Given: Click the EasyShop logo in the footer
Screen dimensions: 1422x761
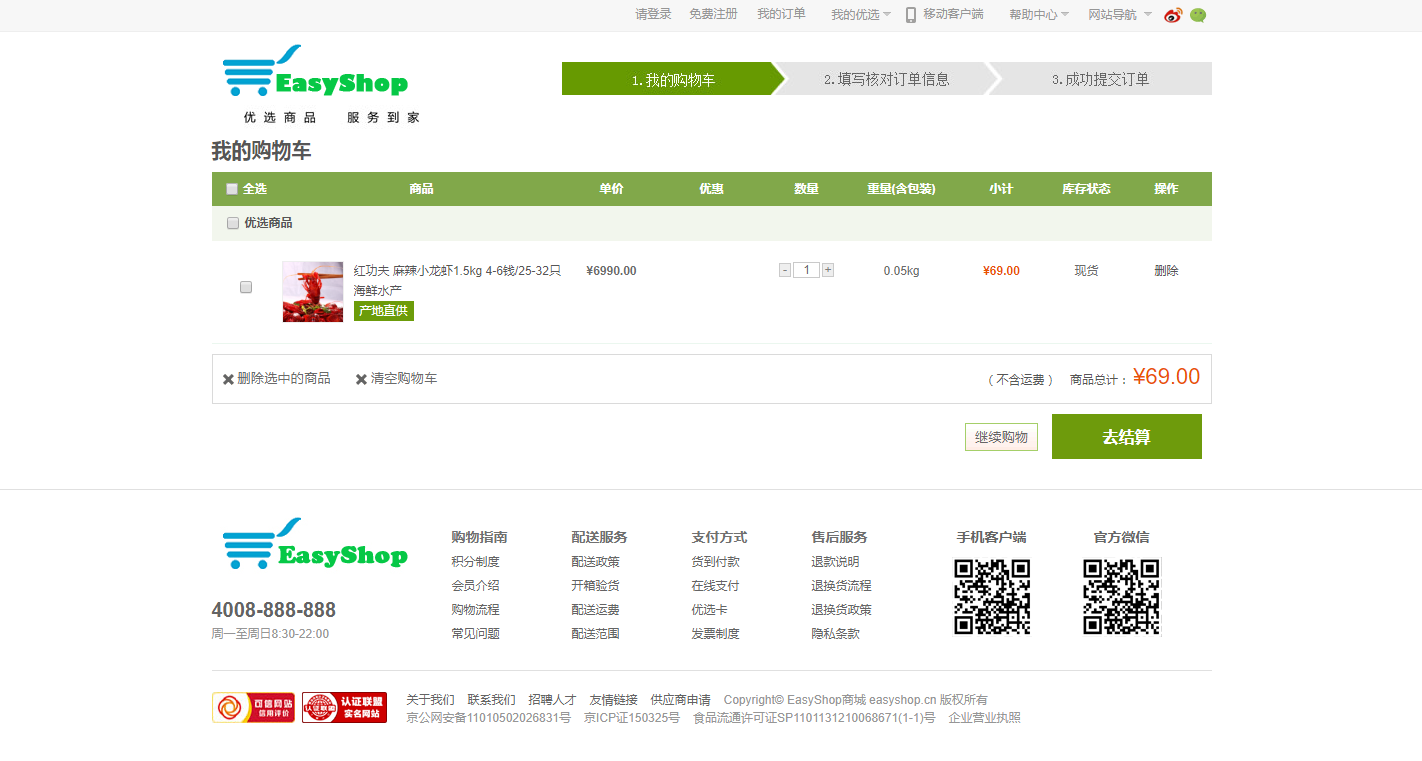Looking at the screenshot, I should tap(314, 545).
